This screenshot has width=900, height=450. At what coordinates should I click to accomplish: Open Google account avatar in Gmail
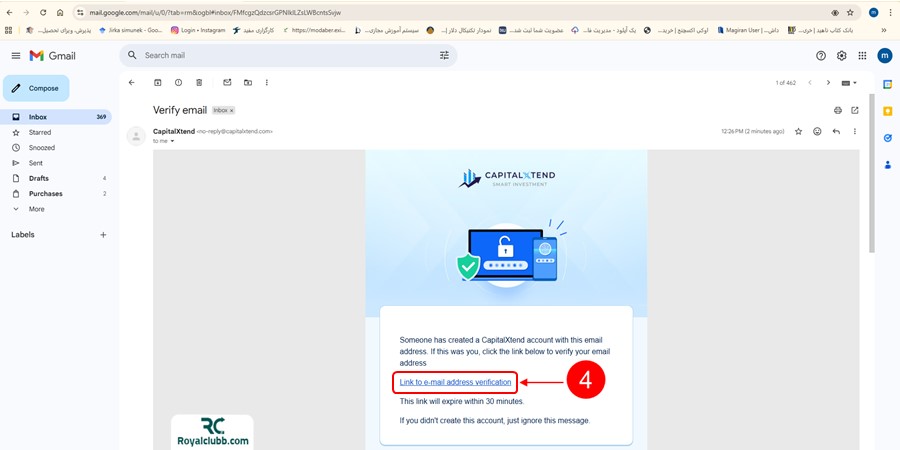[x=885, y=56]
